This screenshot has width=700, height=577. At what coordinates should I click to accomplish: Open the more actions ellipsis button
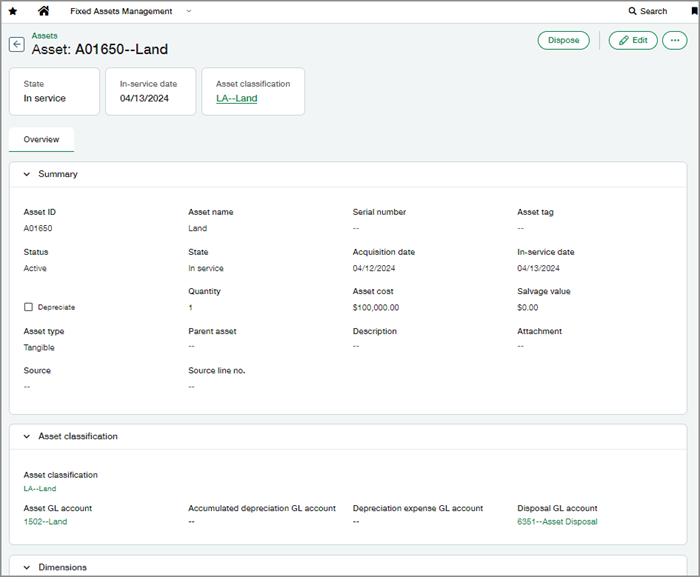pos(675,40)
